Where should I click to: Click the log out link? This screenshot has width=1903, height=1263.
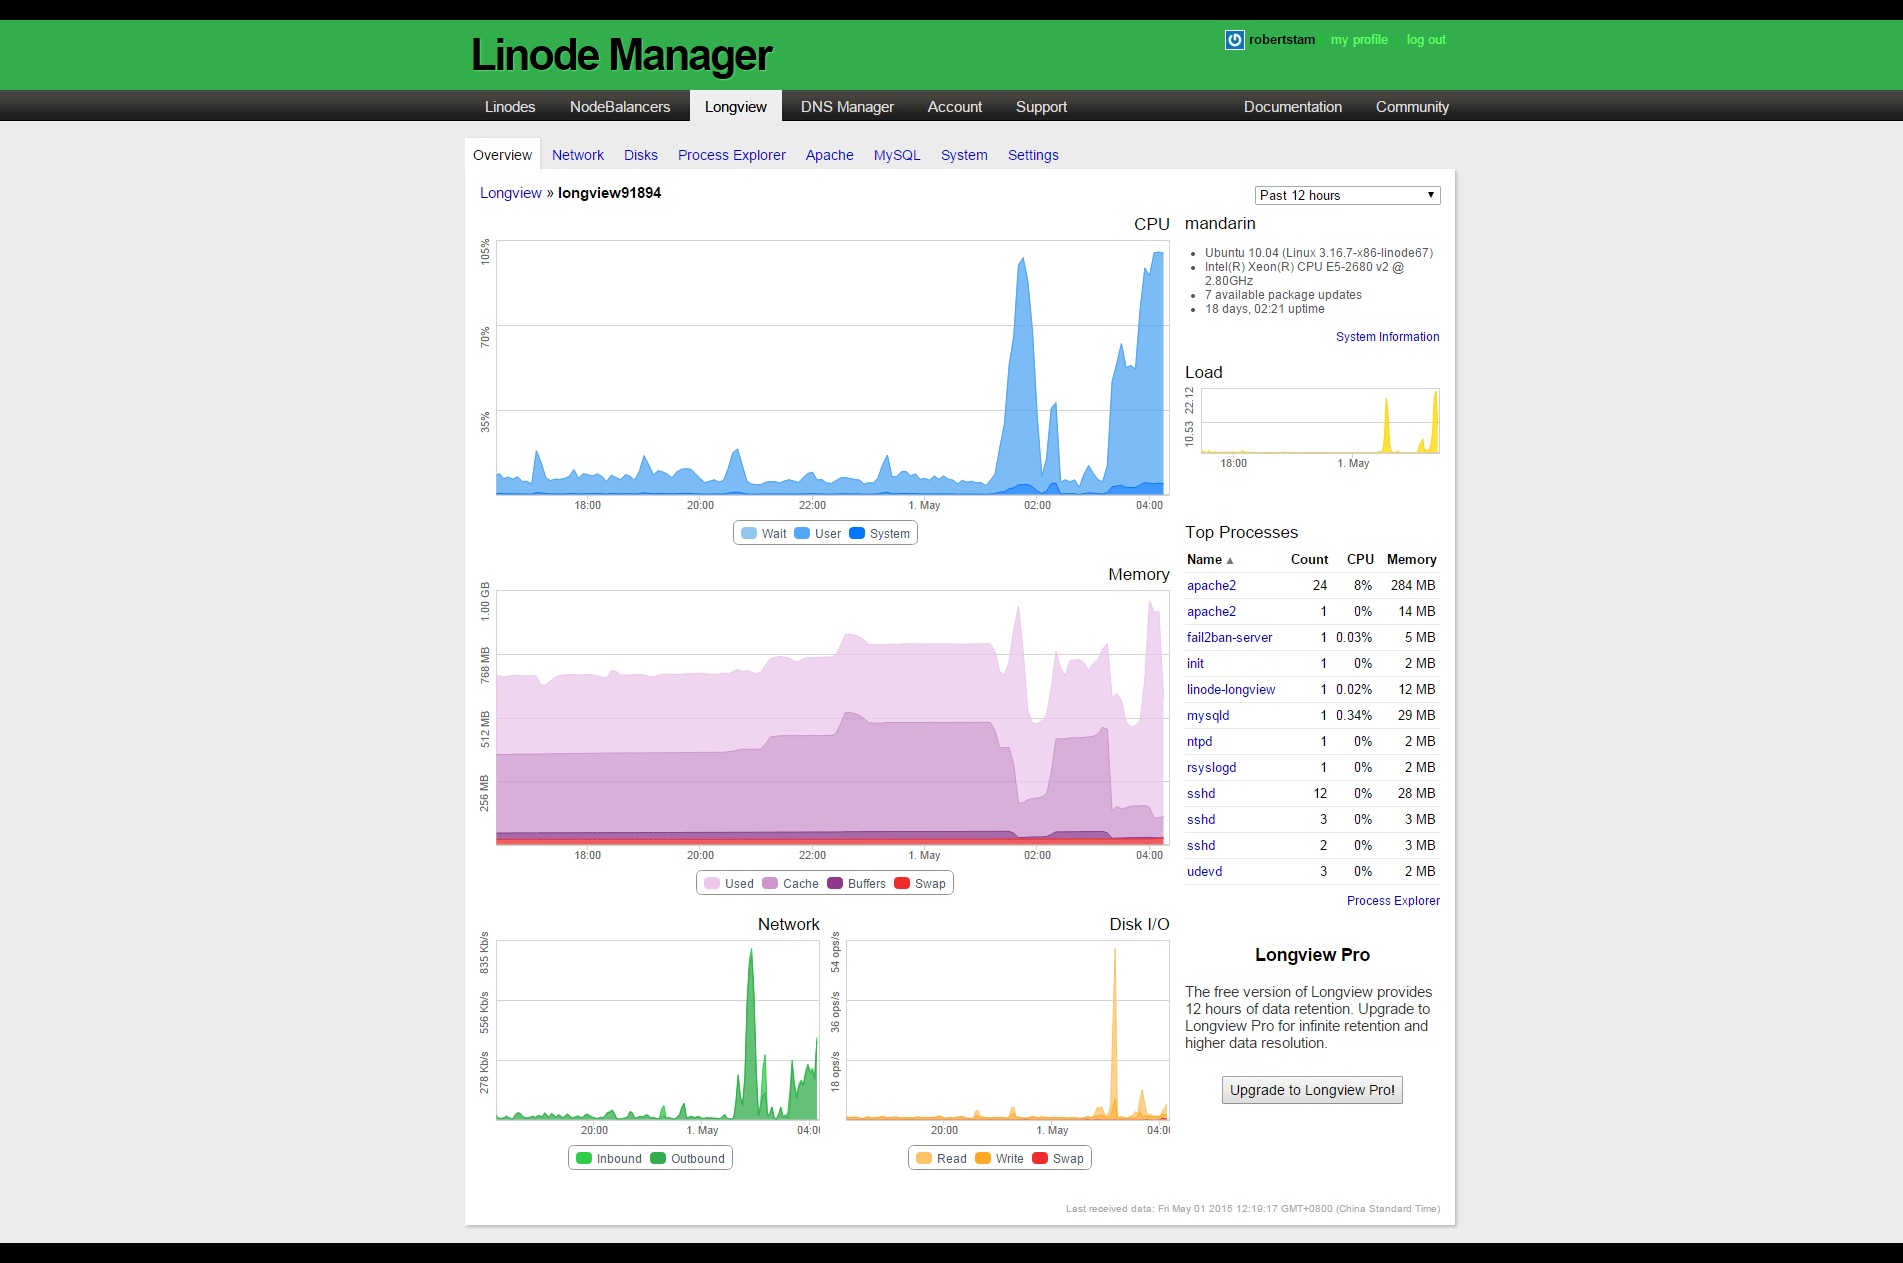point(1426,40)
